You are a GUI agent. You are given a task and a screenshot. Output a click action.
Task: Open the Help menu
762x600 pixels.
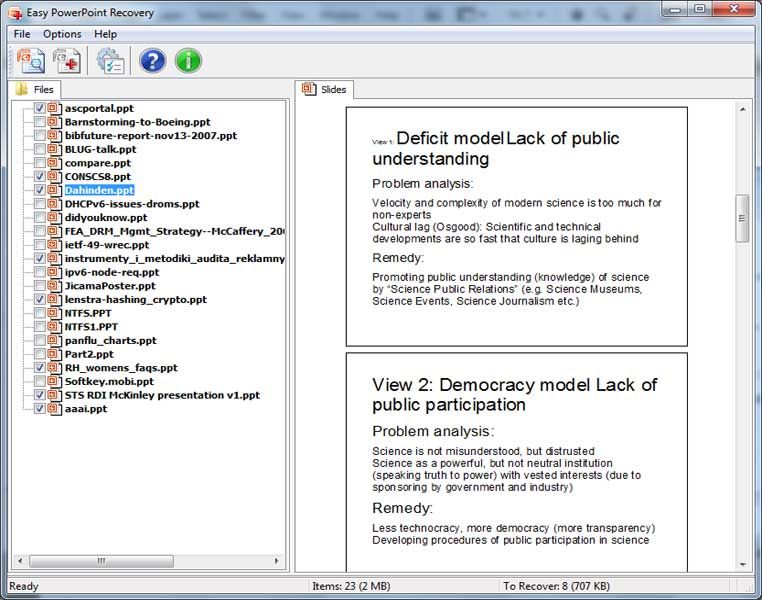pos(105,34)
